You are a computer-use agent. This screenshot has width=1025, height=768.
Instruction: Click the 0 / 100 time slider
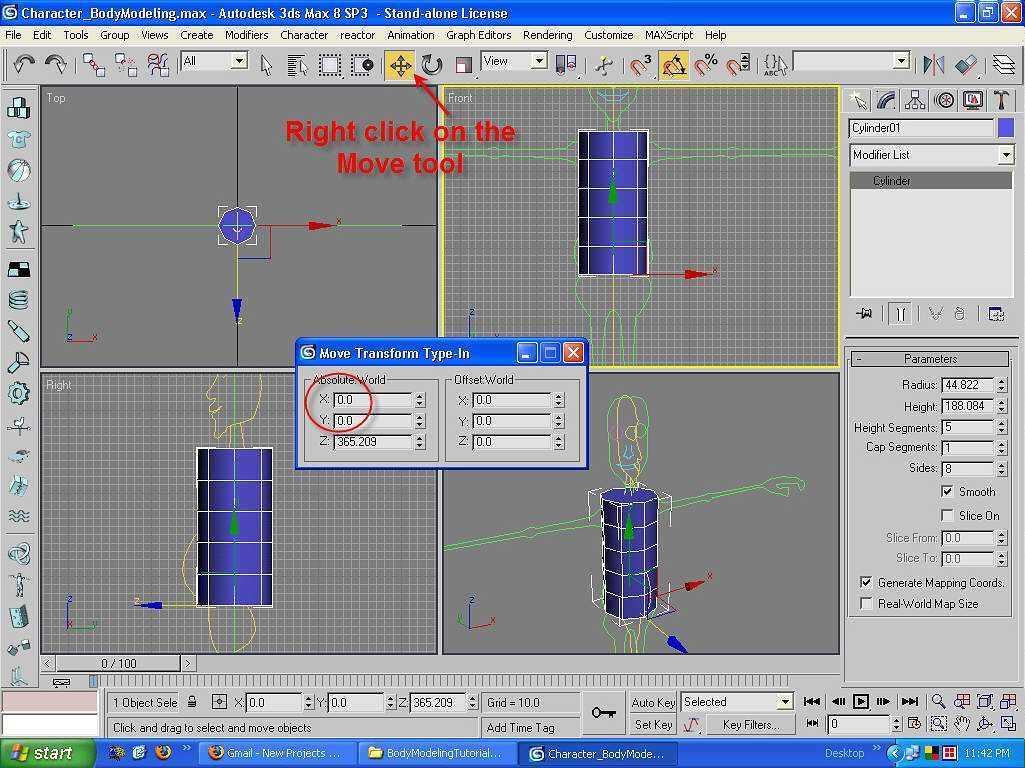[x=118, y=663]
